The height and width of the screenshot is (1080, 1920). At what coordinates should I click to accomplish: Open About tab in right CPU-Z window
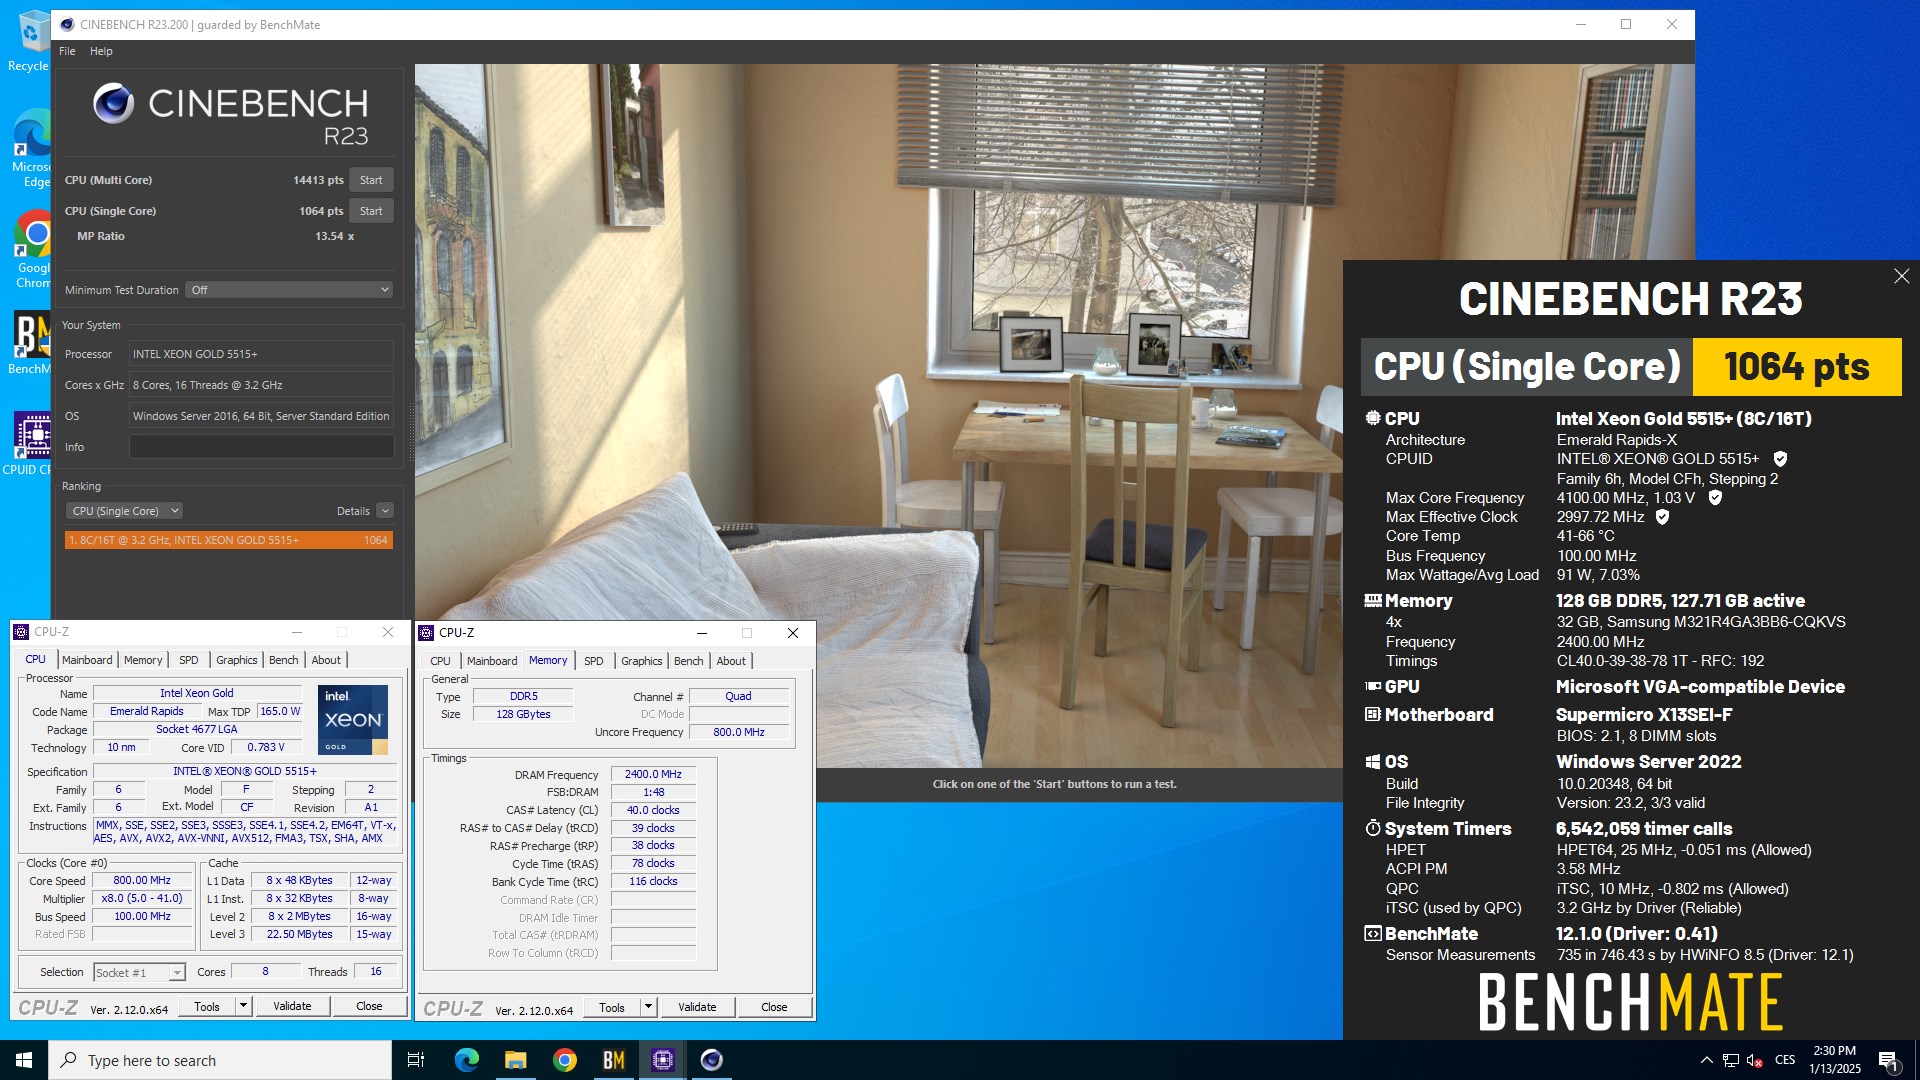tap(731, 661)
